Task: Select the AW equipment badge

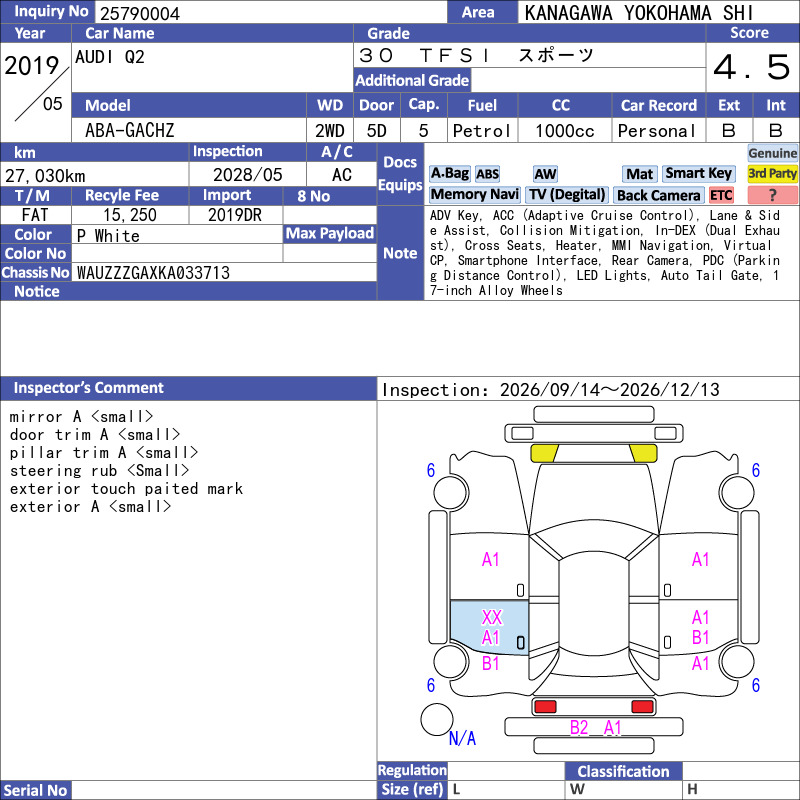Action: 545,174
